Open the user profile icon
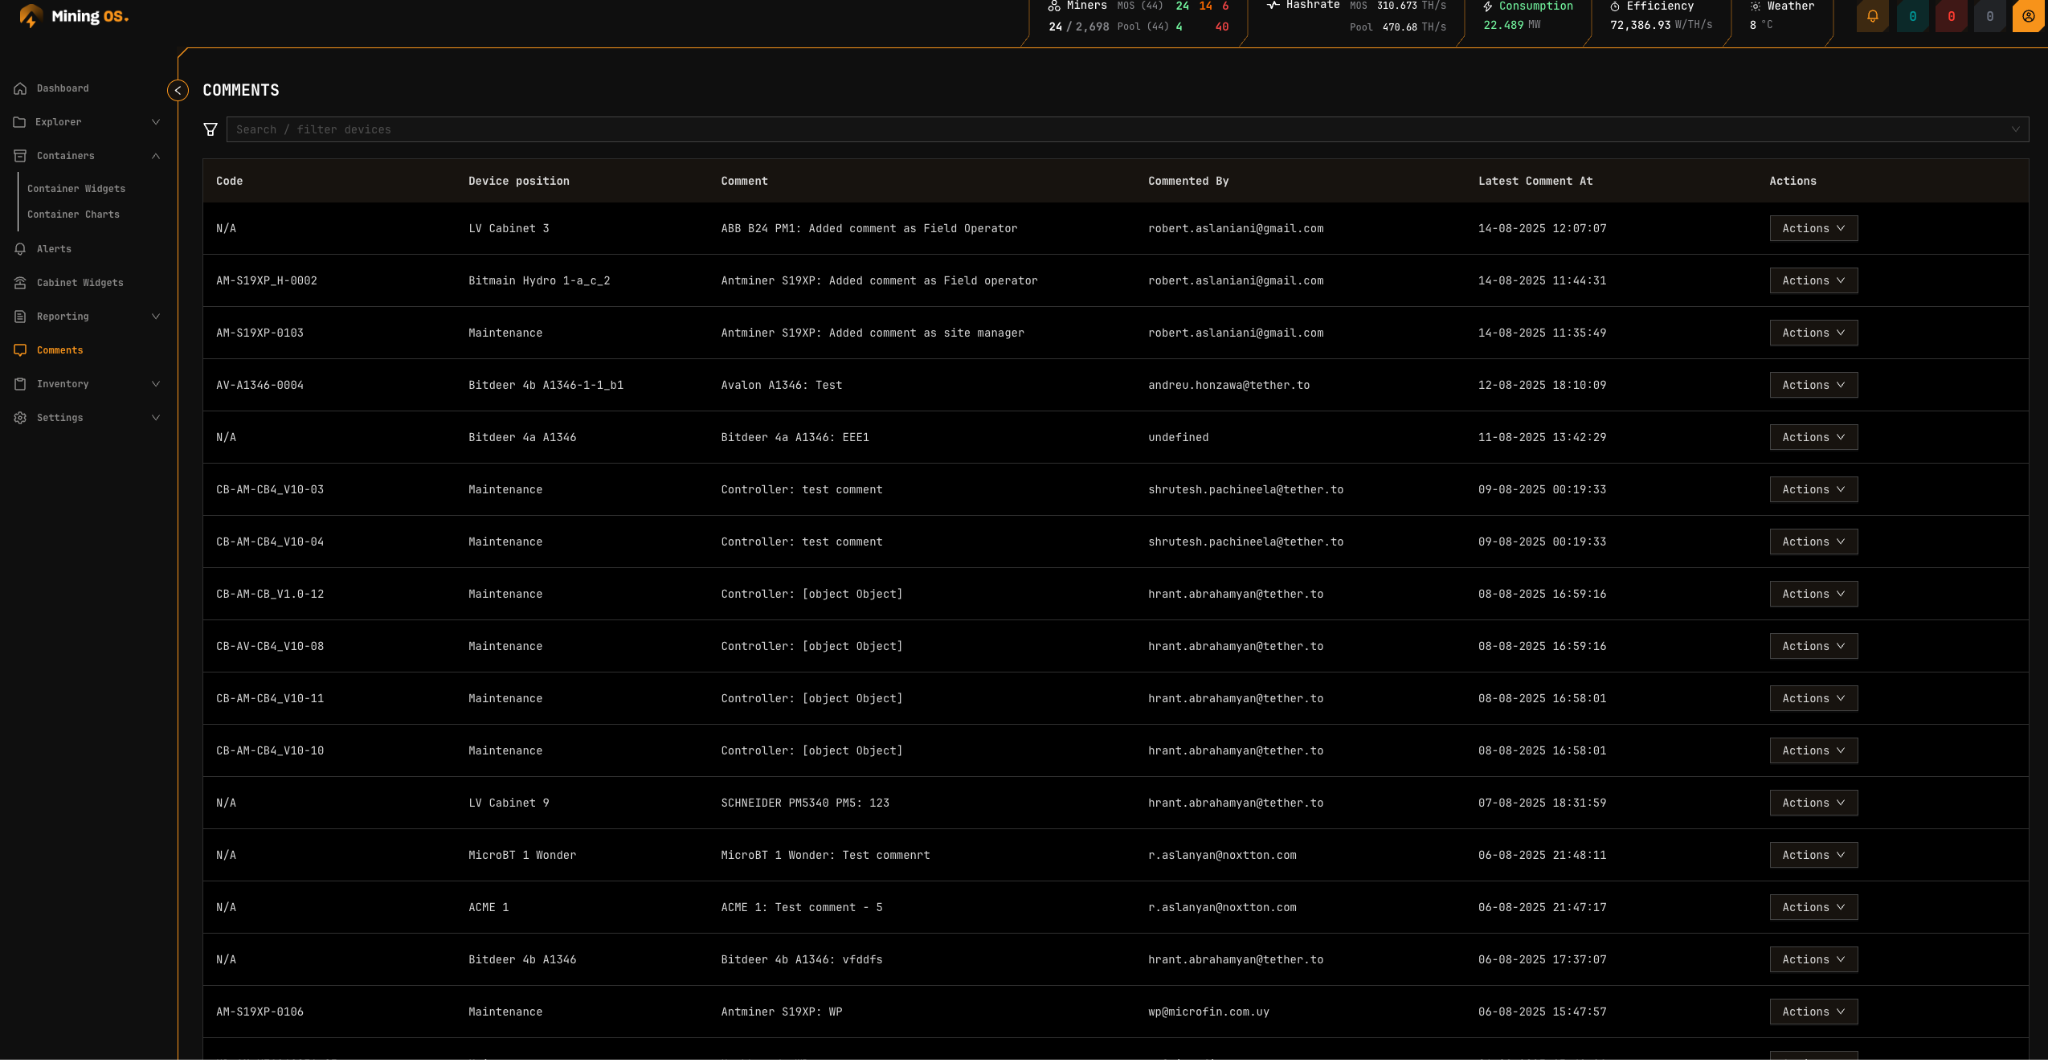 (2027, 16)
